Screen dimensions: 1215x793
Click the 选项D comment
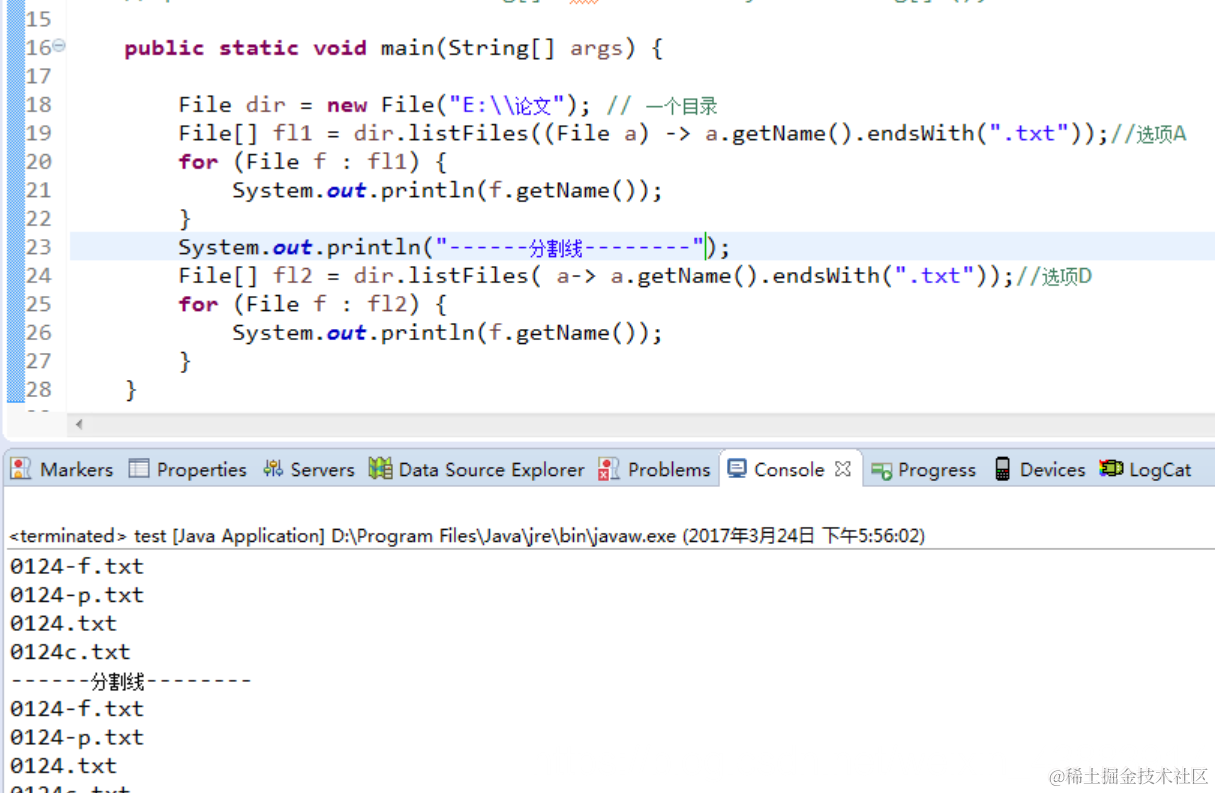click(1054, 276)
